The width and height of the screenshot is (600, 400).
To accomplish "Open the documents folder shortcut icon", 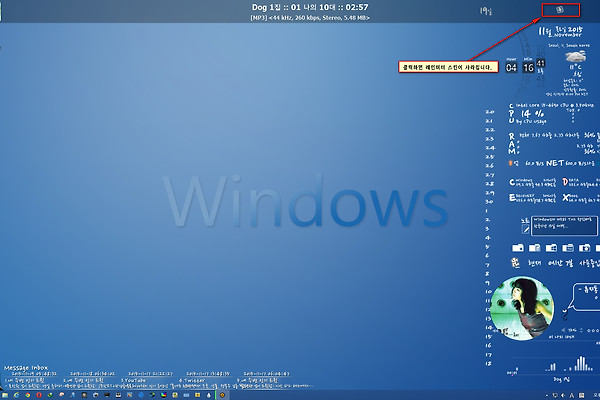I will pos(535,248).
